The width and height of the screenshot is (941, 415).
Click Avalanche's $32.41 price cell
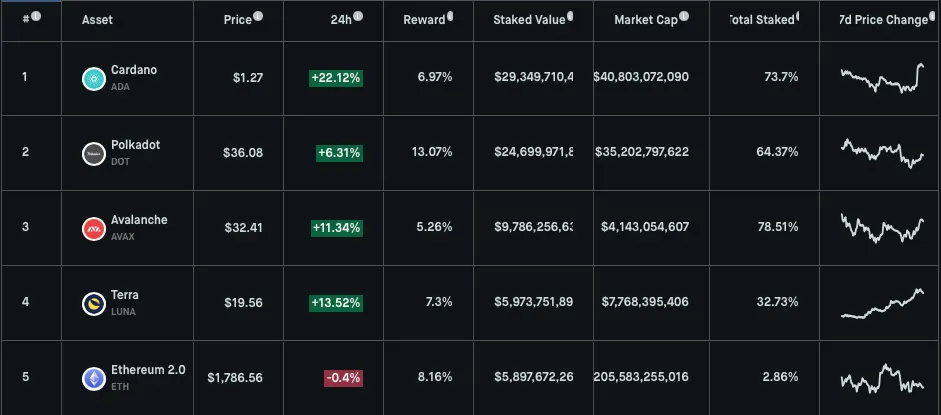tap(243, 228)
